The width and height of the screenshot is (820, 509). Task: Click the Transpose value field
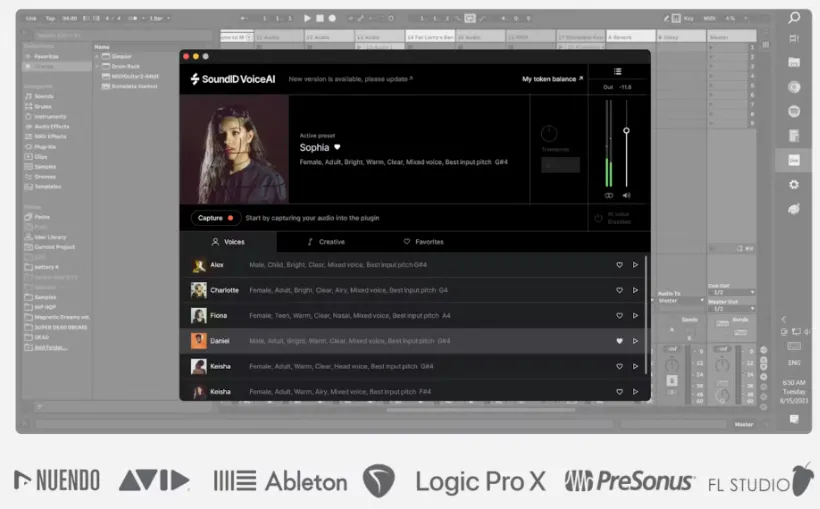coord(560,165)
